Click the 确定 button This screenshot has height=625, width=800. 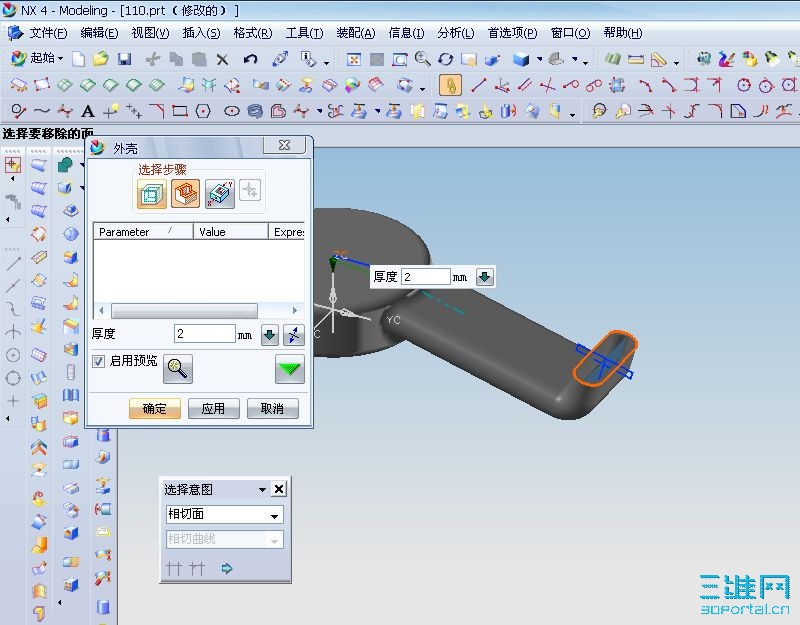tap(155, 409)
